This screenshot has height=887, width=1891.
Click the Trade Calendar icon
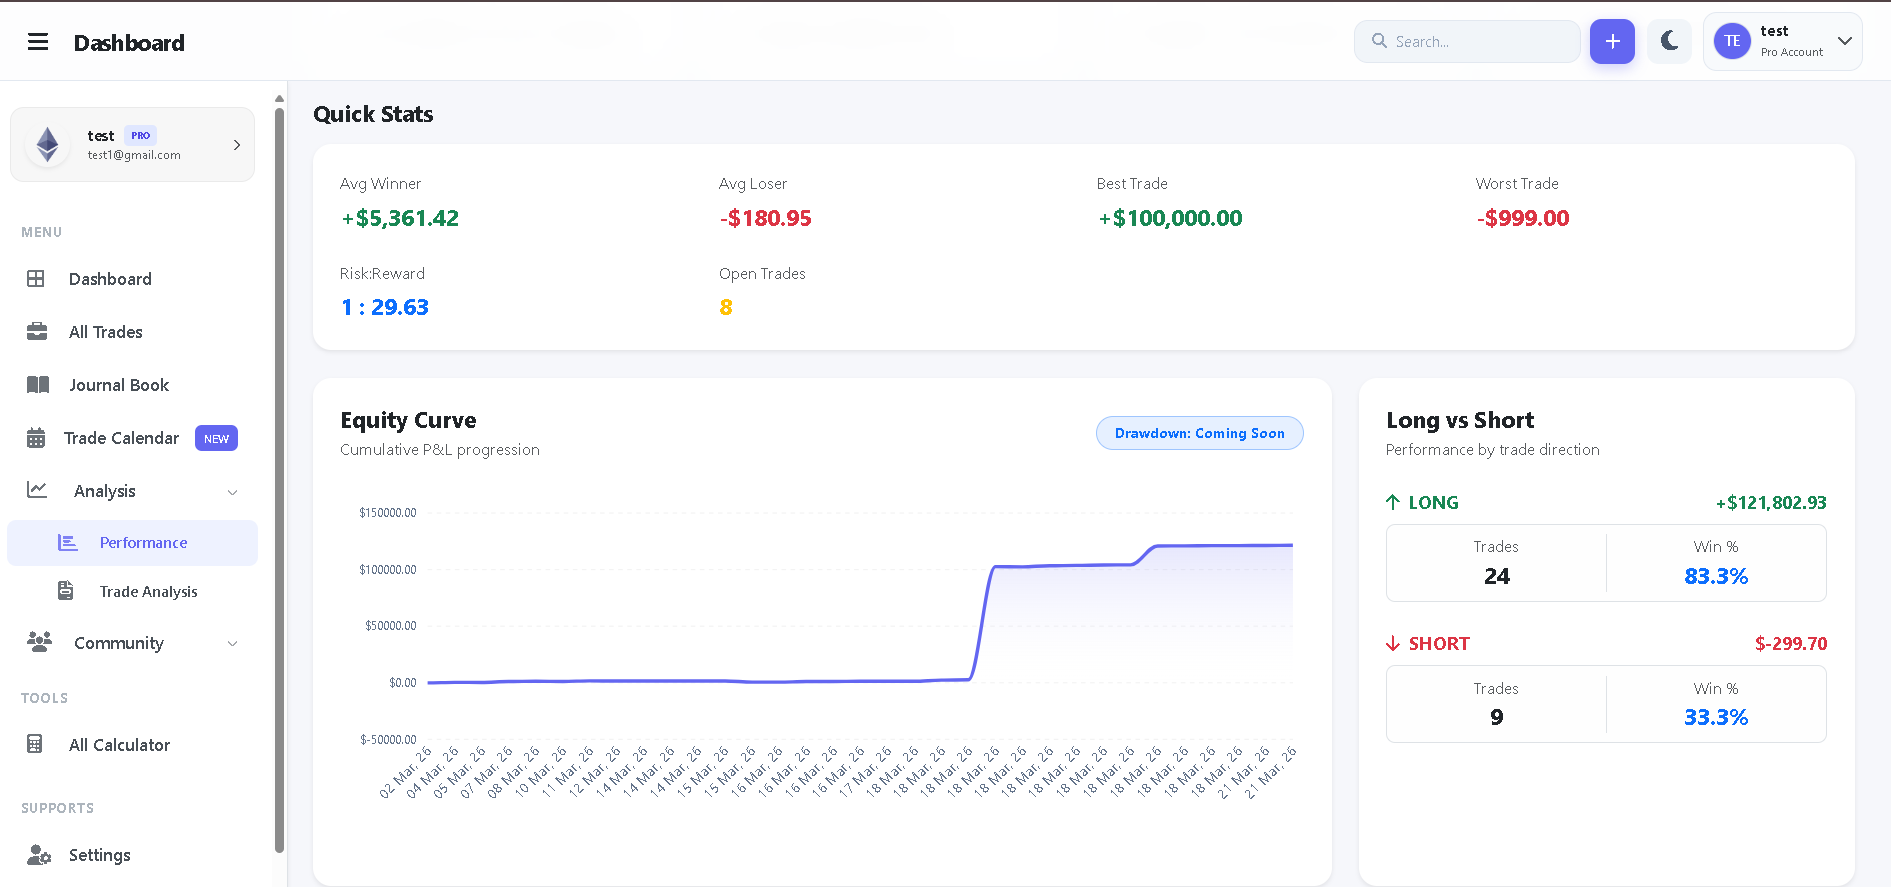tap(36, 438)
